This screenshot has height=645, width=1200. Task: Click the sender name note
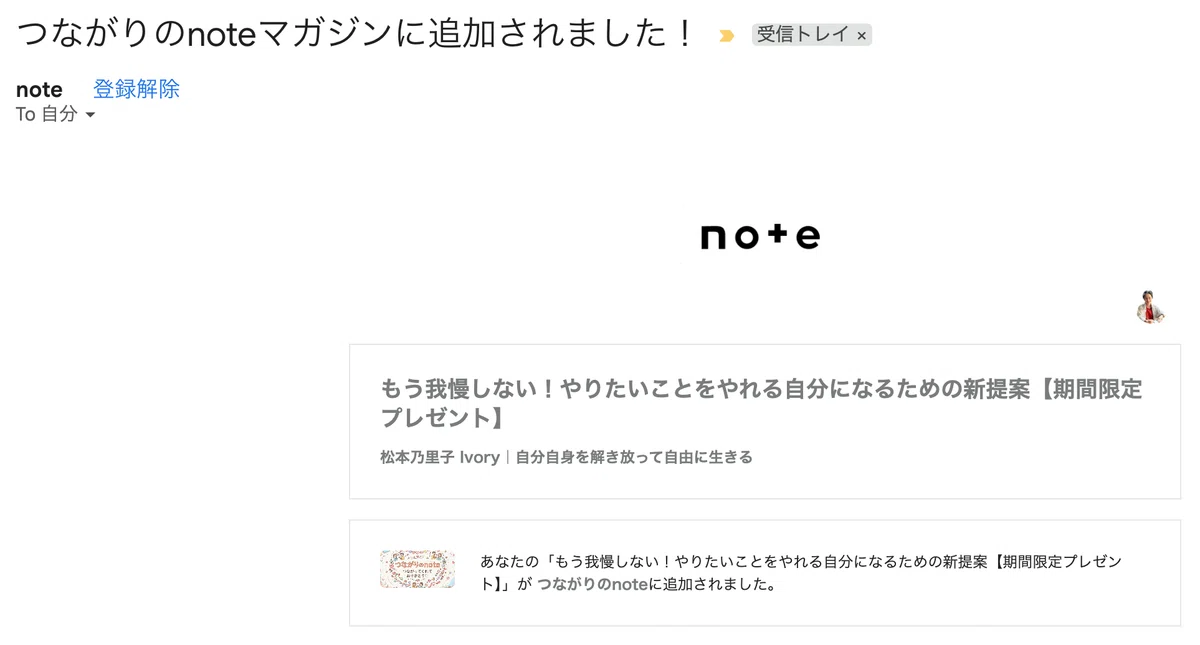coord(39,89)
